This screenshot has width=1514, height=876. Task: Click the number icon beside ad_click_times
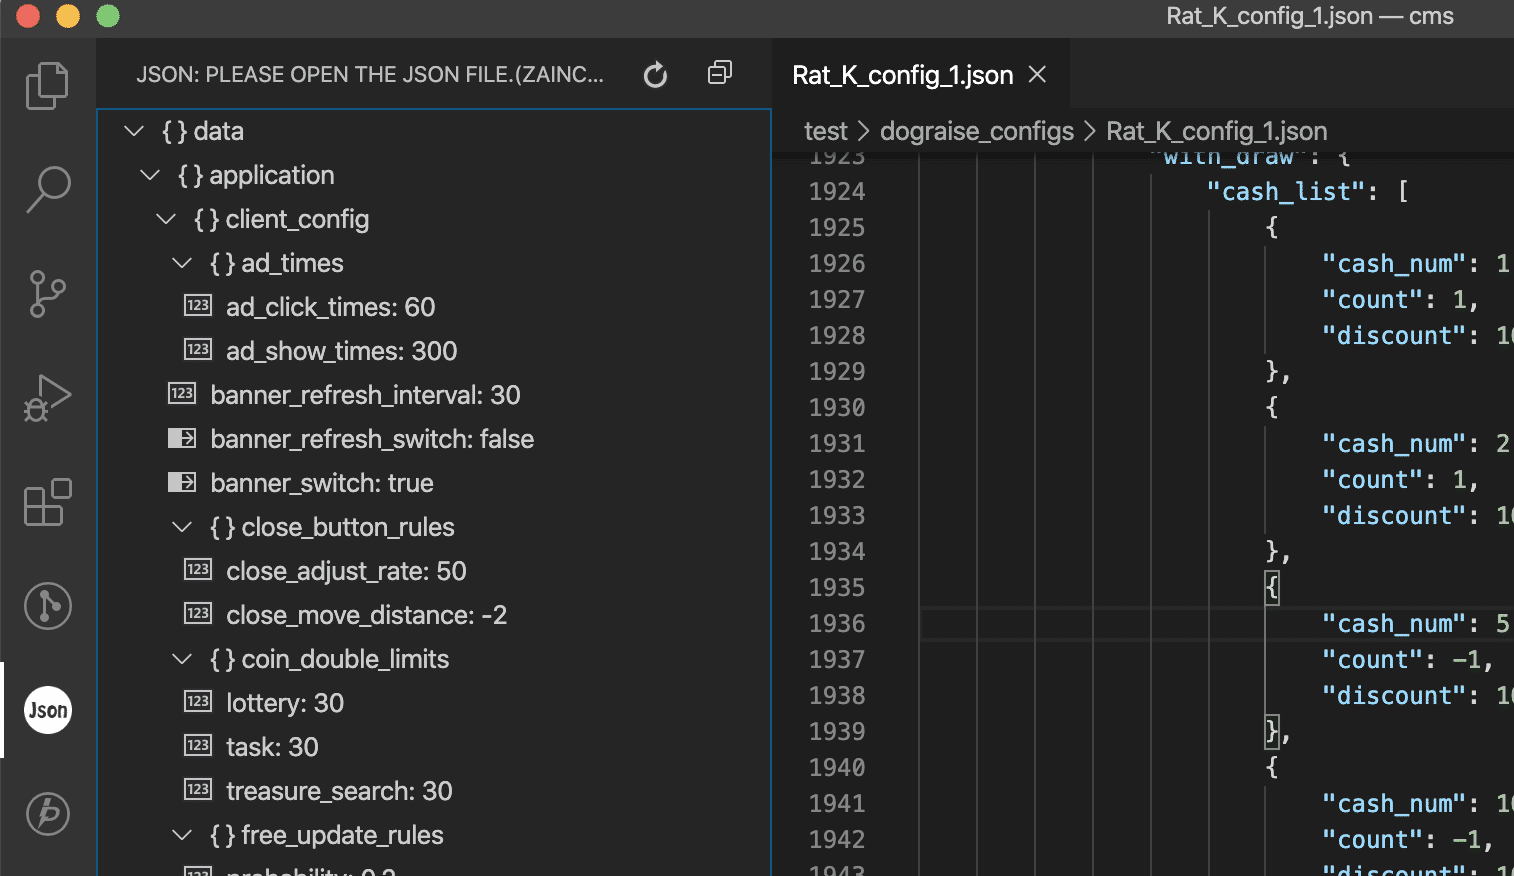[198, 305]
